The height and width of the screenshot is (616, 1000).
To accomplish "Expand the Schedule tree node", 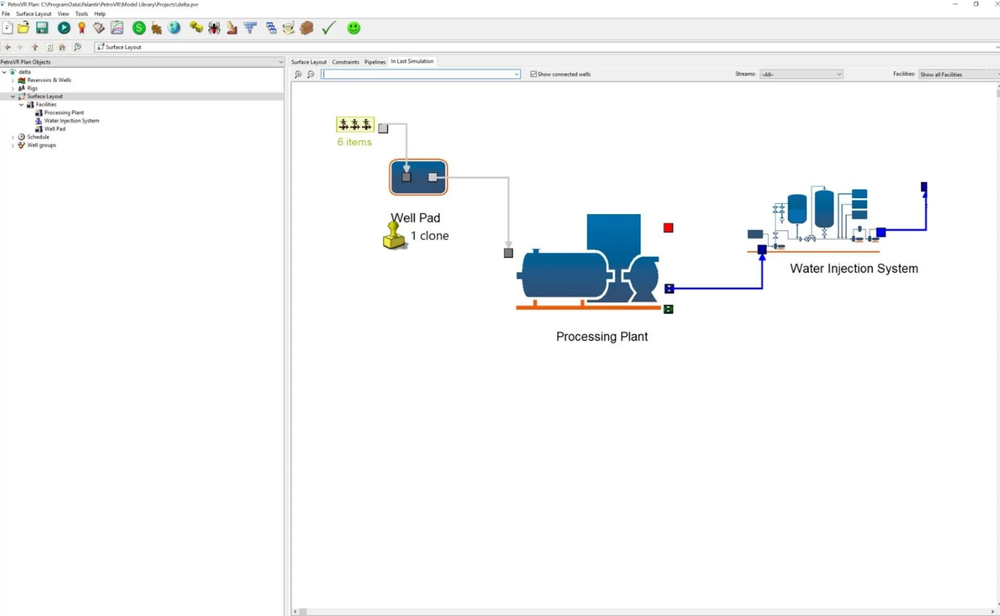I will (13, 137).
